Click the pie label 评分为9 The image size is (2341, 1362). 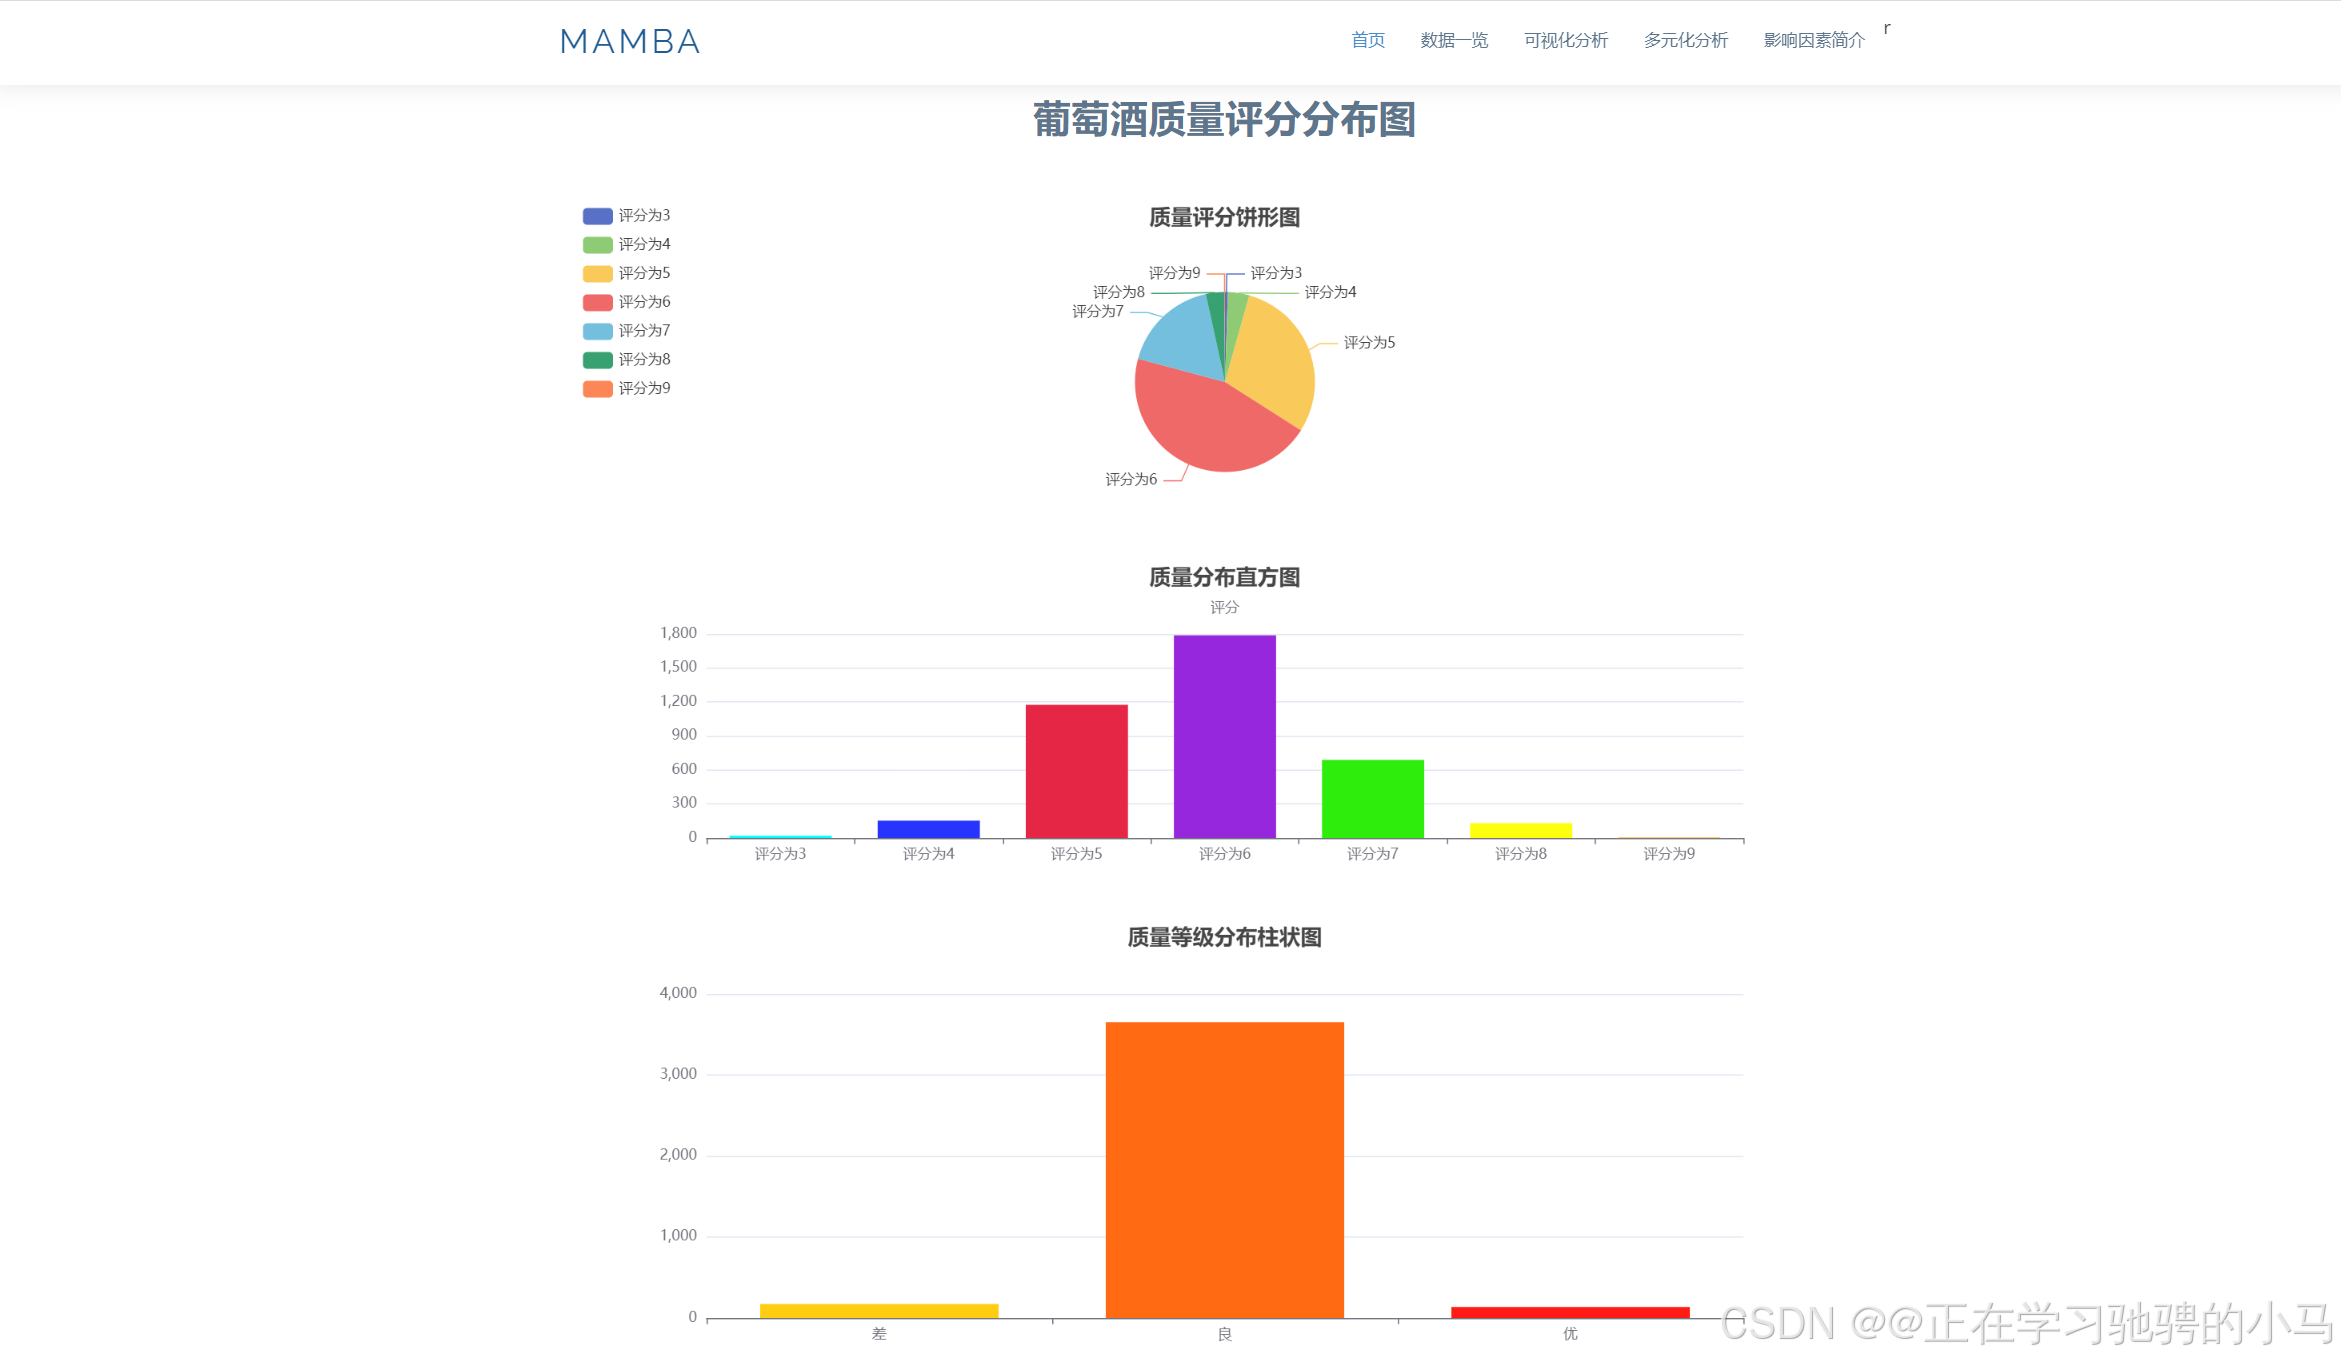1174,273
